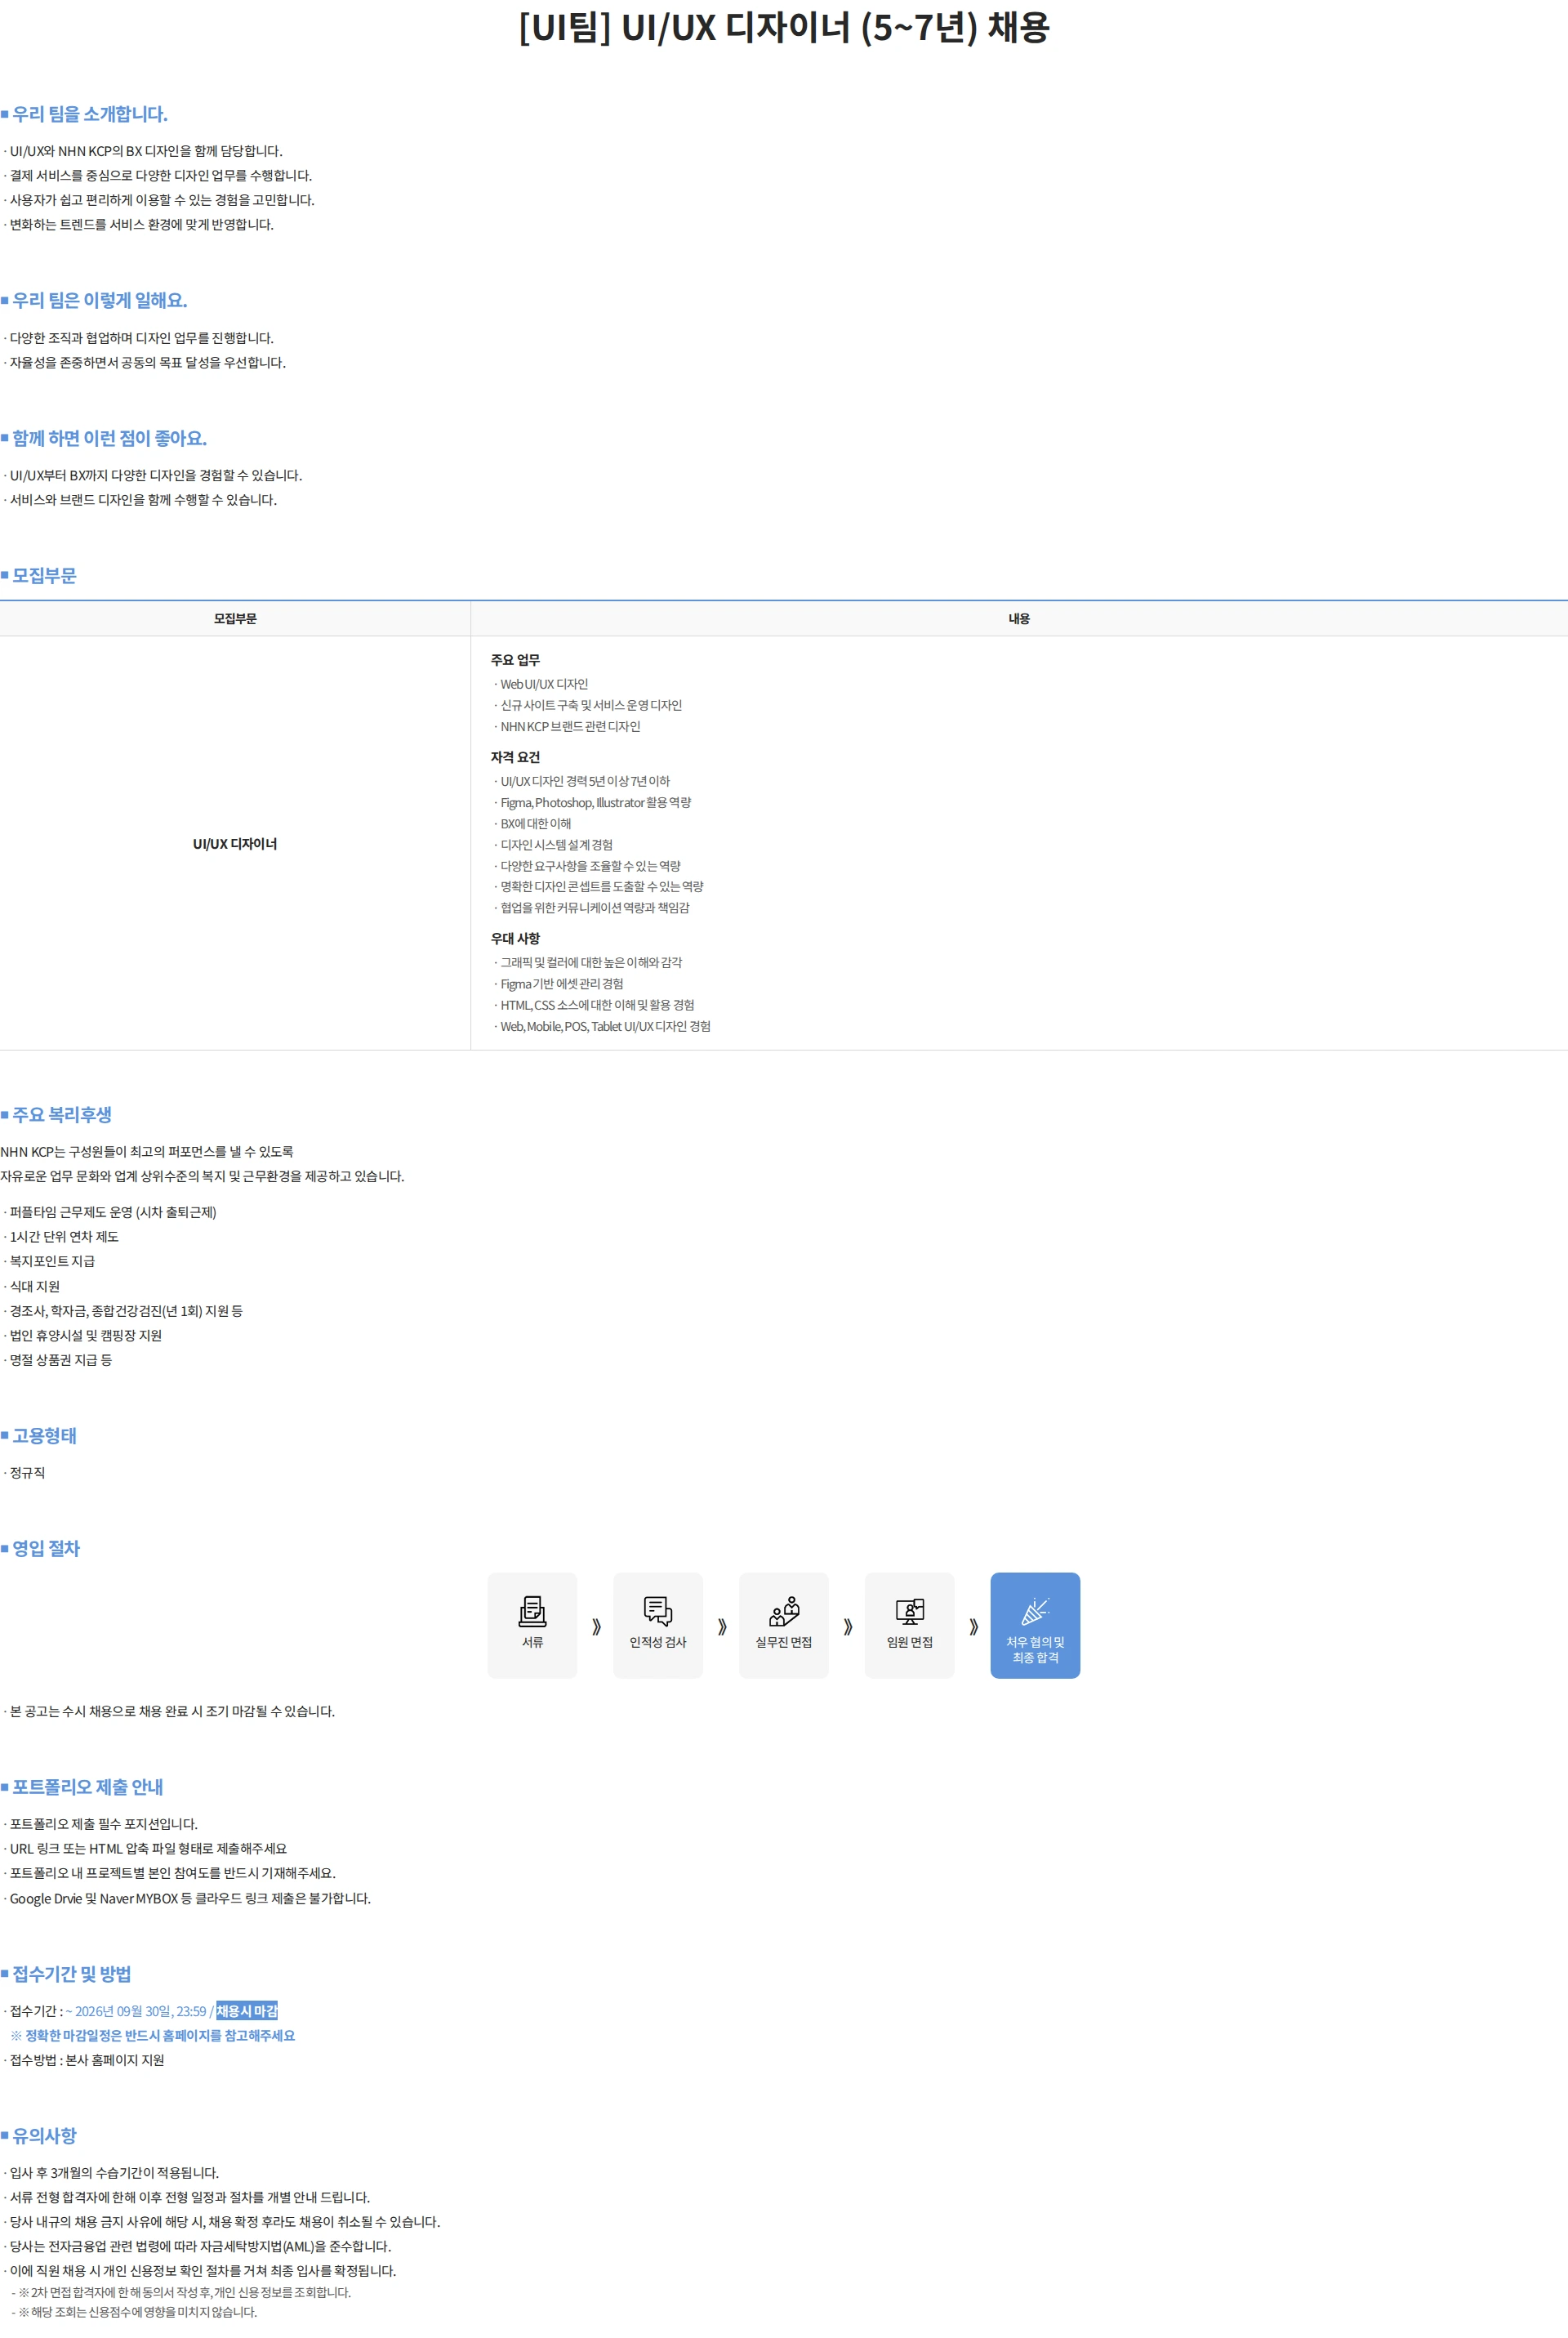Image resolution: width=1568 pixels, height=2338 pixels.
Task: Click the 접수기간 및 방법 heading
Action: click(x=72, y=1973)
